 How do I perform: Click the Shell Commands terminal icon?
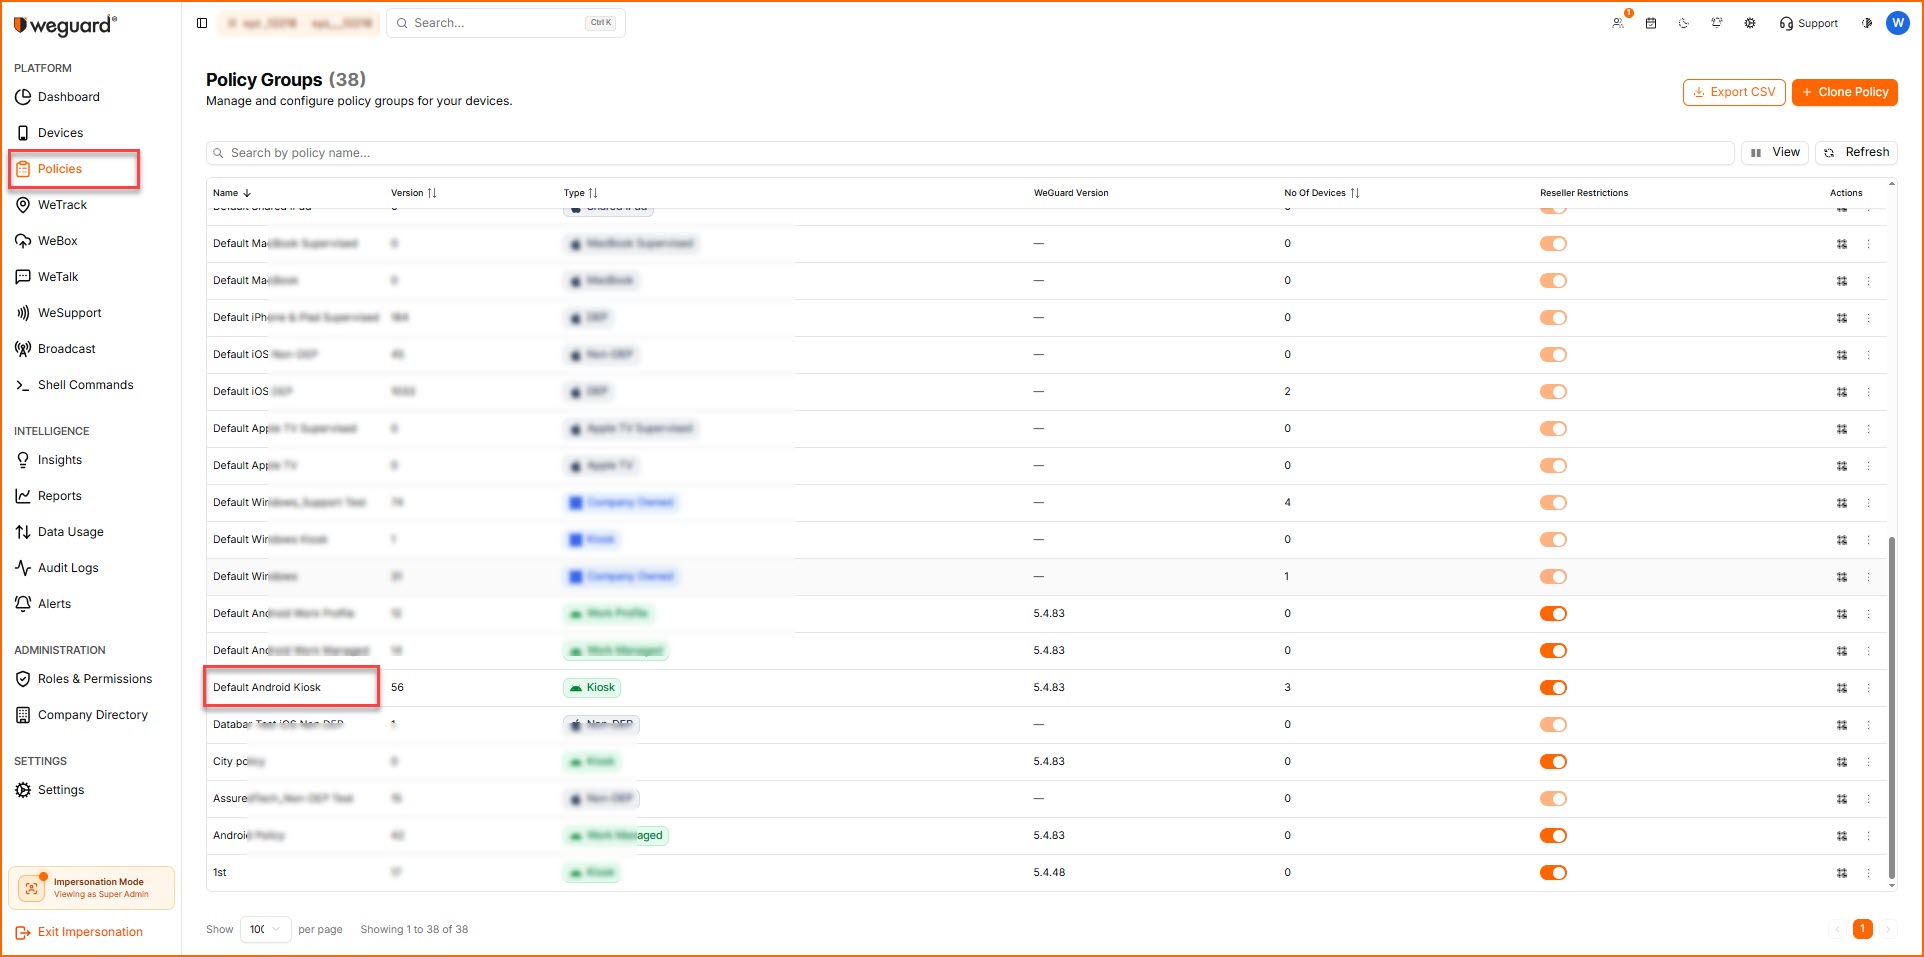(23, 385)
